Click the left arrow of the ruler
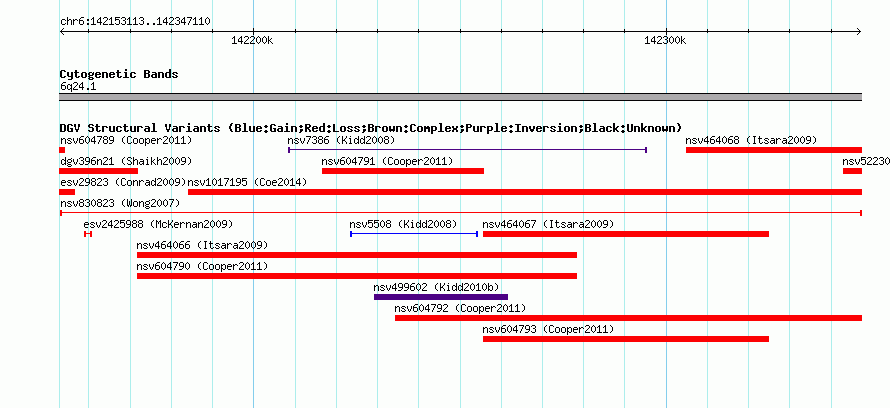The image size is (890, 408). (62, 31)
